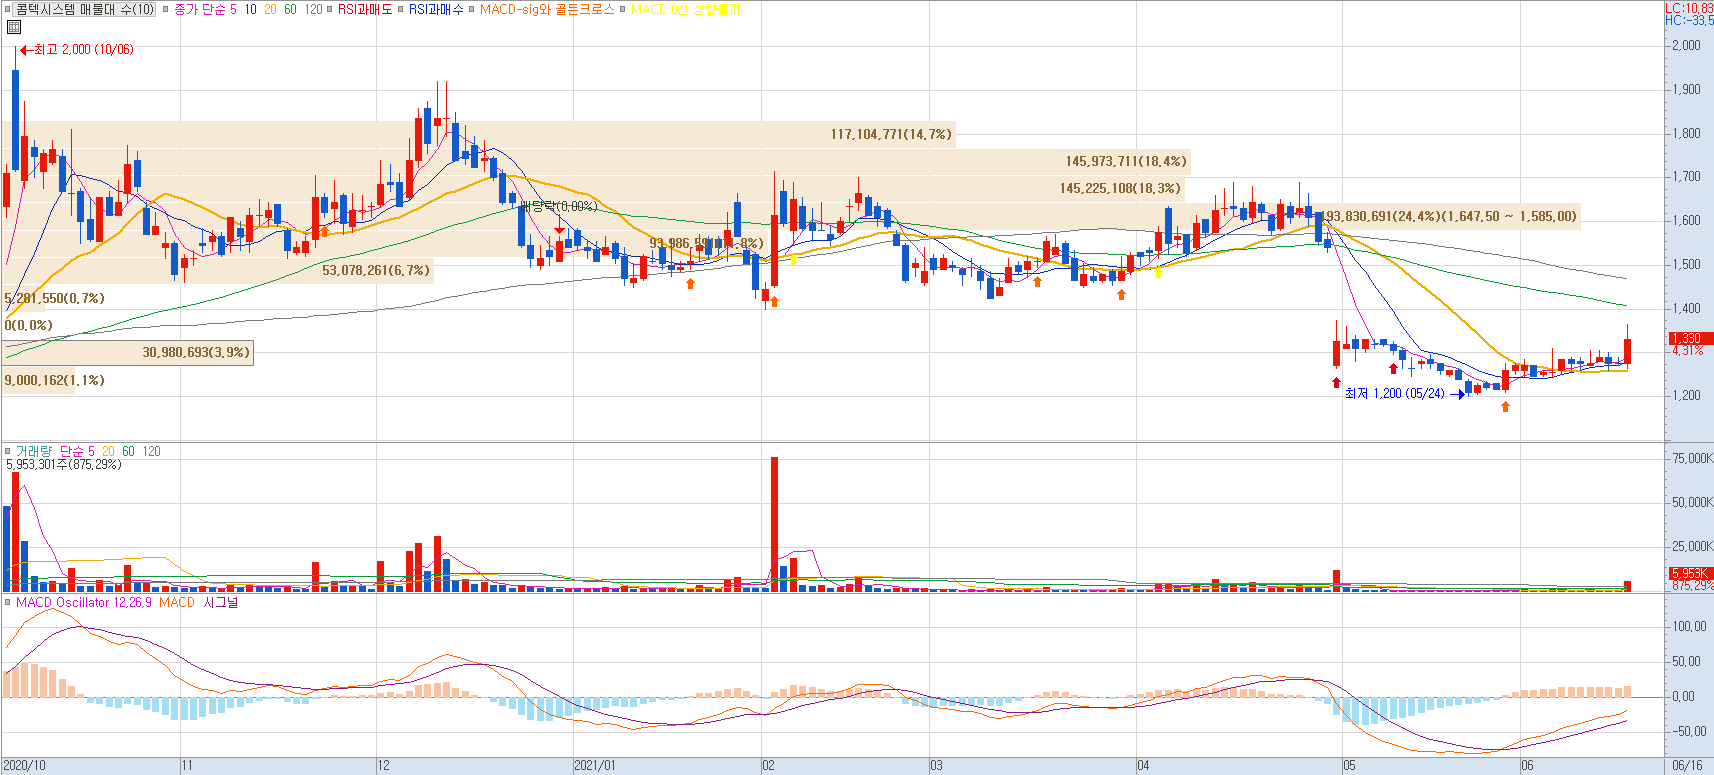Click the 9,000,162(1.1%) volume profile label

pyautogui.click(x=54, y=380)
